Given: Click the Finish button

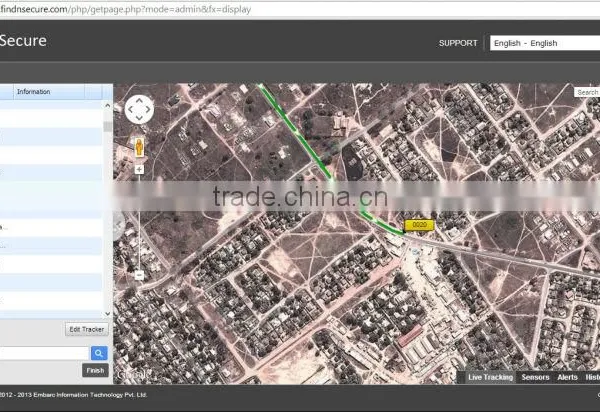Looking at the screenshot, I should click(x=95, y=370).
